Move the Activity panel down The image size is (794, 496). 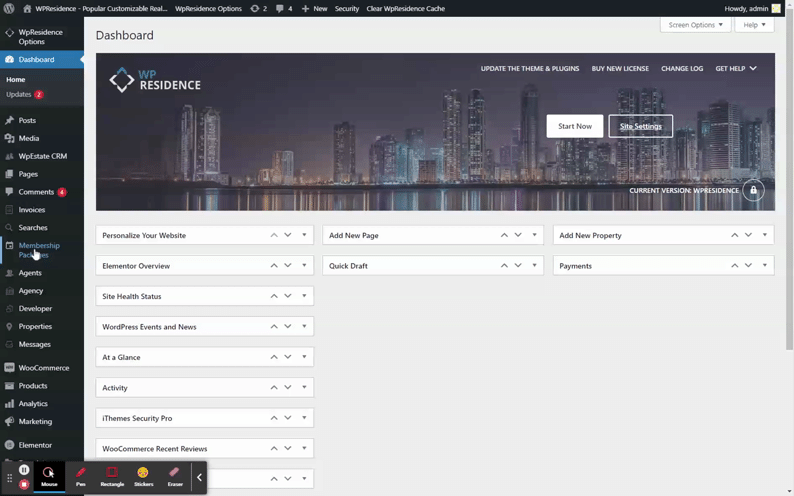[x=288, y=387]
